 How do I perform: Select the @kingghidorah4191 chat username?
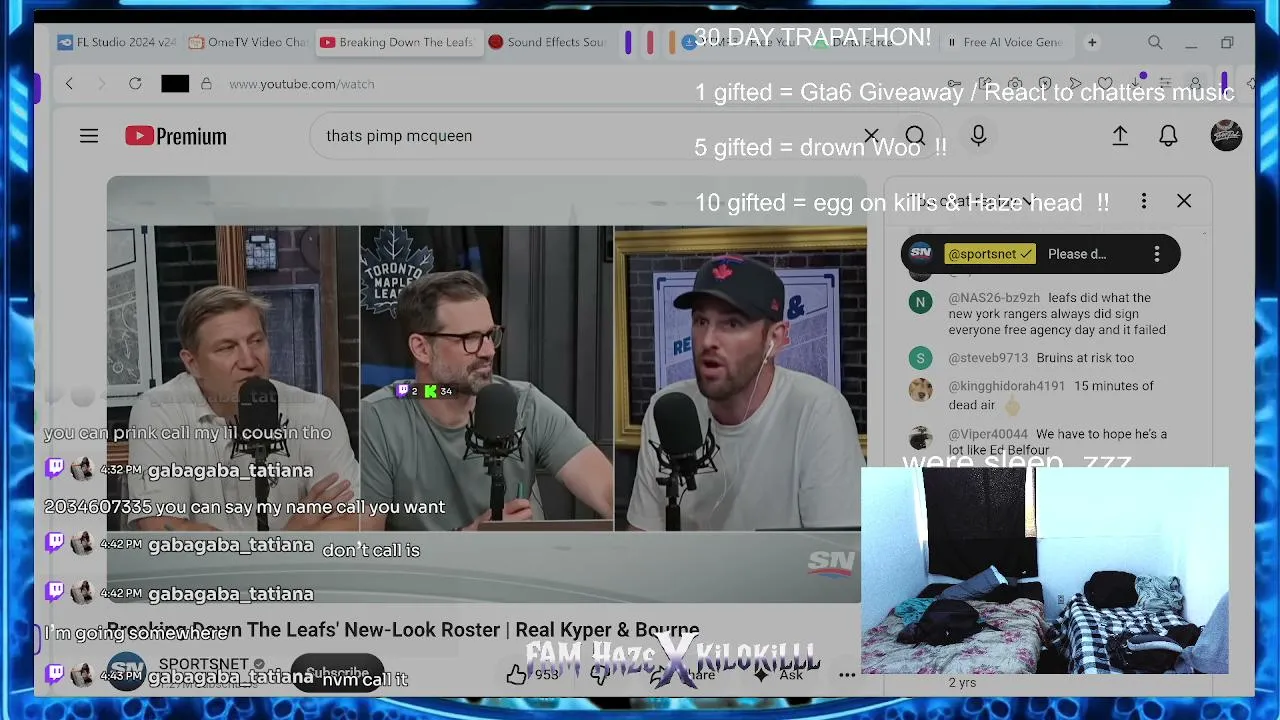[1007, 386]
